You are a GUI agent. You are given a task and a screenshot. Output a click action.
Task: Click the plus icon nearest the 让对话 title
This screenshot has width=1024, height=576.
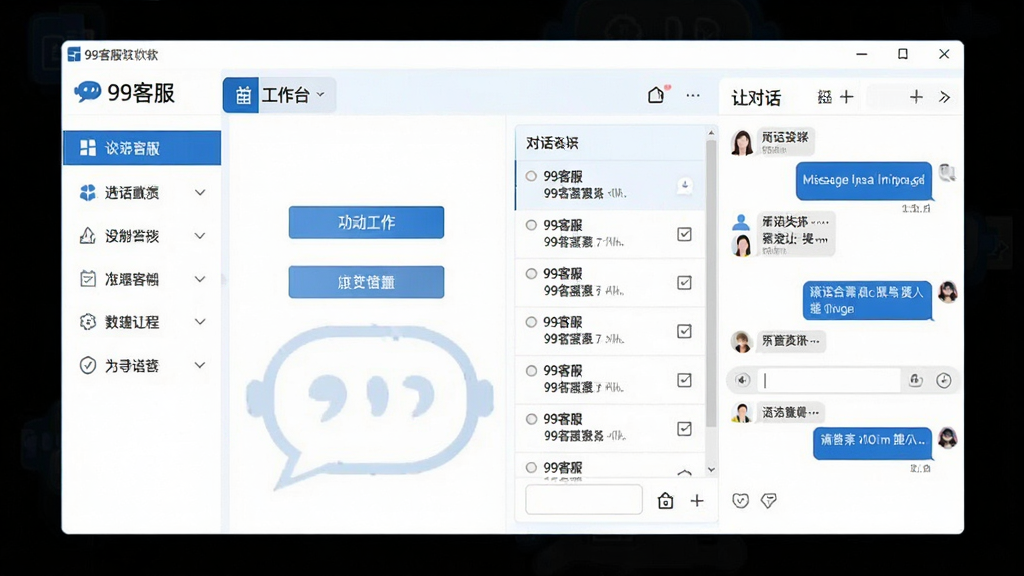[x=847, y=97]
